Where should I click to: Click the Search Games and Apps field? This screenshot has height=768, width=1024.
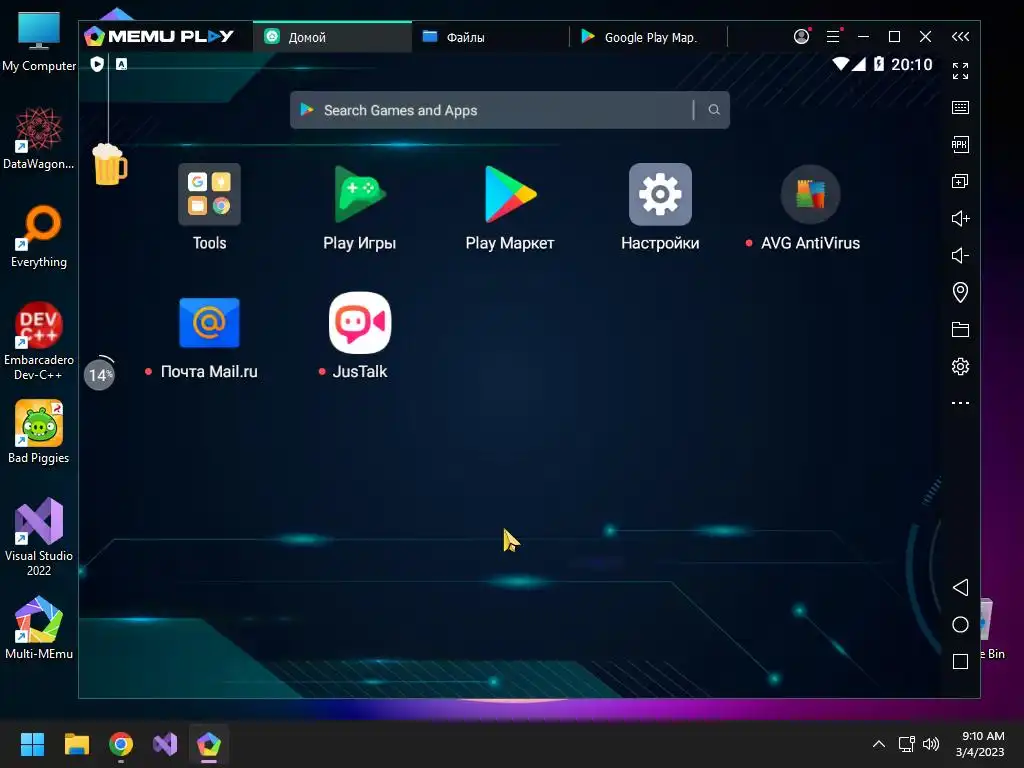(x=509, y=110)
